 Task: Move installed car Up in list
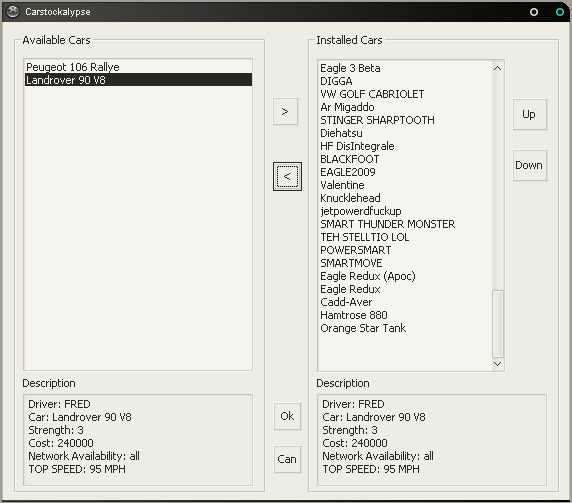(529, 114)
